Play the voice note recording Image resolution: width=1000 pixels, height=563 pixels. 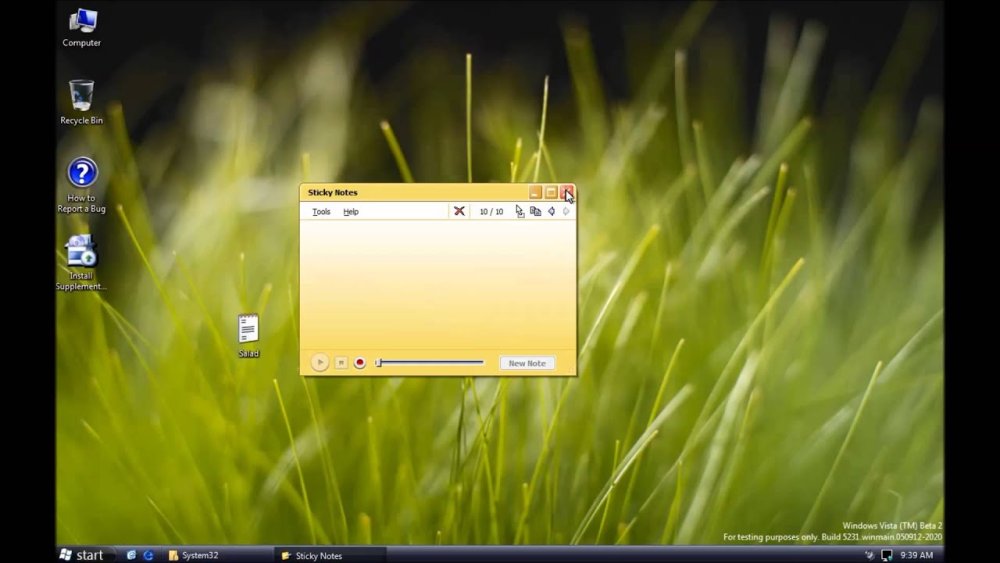pyautogui.click(x=320, y=363)
